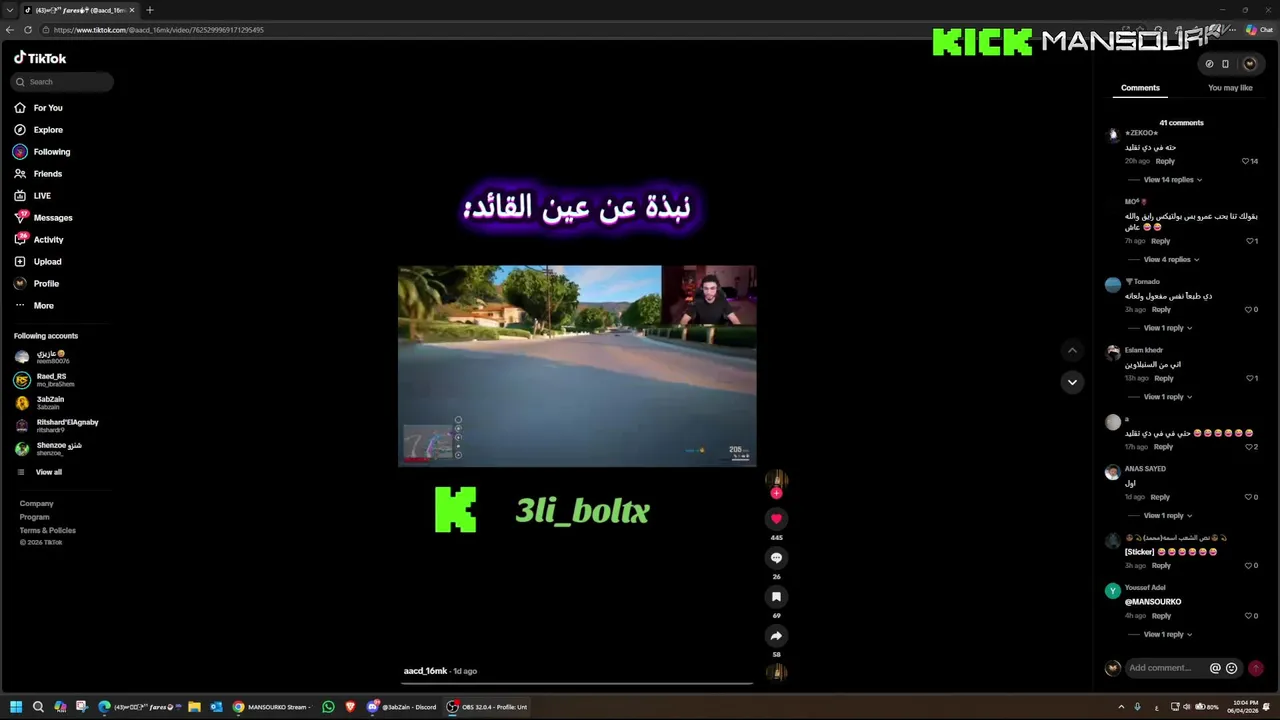Expand View 14 replies

1173,180
